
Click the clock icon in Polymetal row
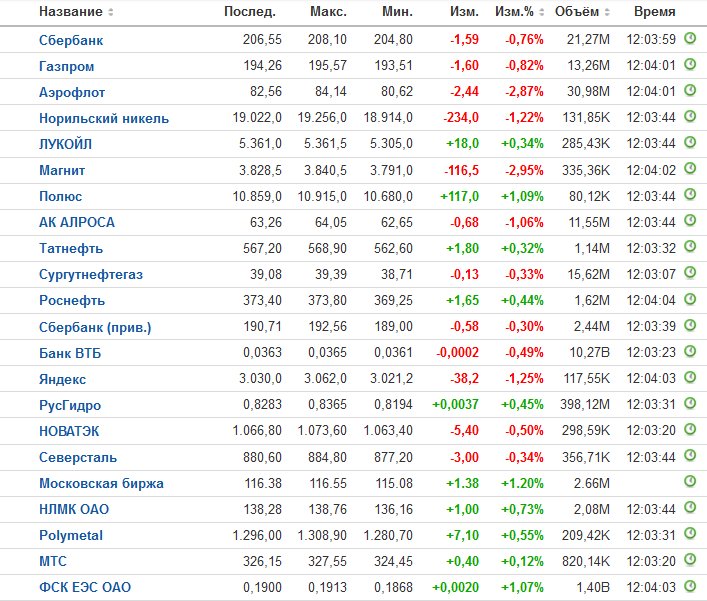click(690, 534)
